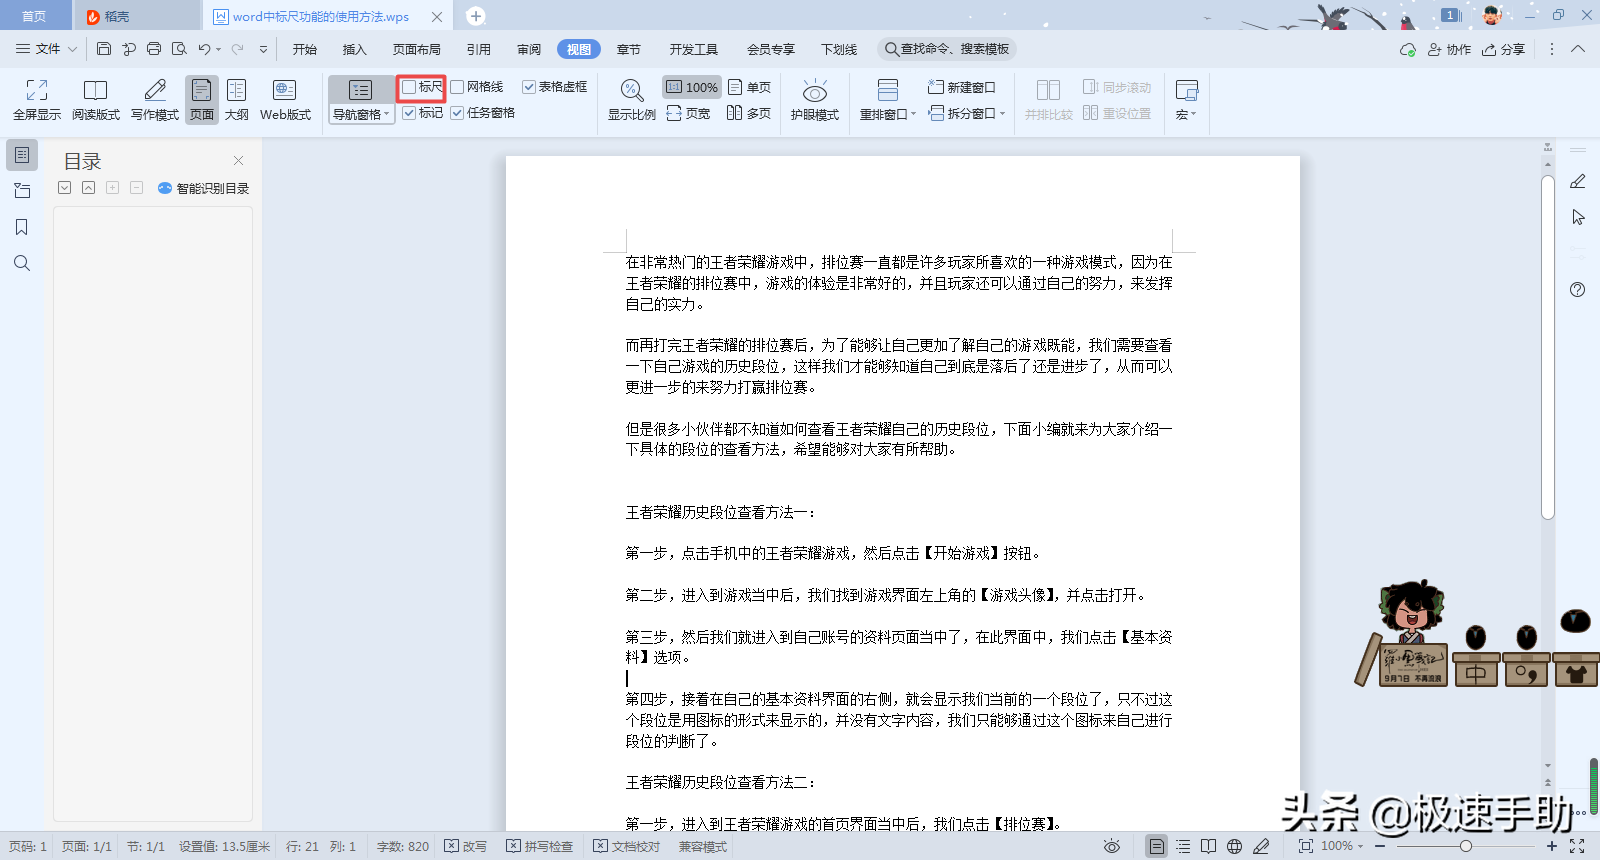Click the eye protection icon in status bar
Image resolution: width=1600 pixels, height=860 pixels.
[x=1111, y=846]
